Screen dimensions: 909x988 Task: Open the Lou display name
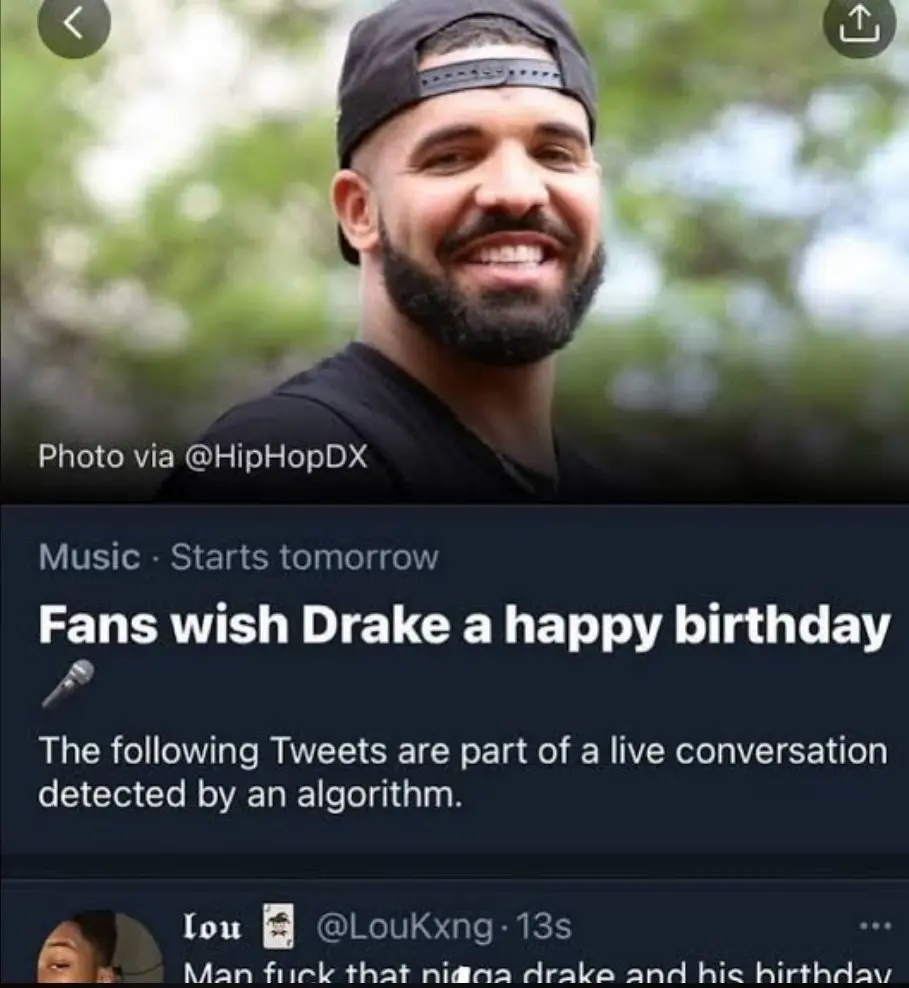pyautogui.click(x=214, y=927)
